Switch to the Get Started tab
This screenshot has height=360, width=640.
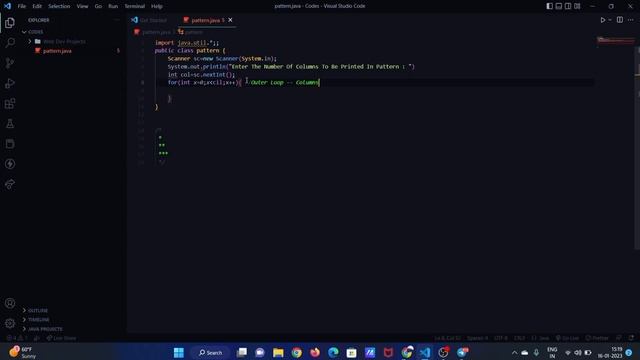coord(150,20)
